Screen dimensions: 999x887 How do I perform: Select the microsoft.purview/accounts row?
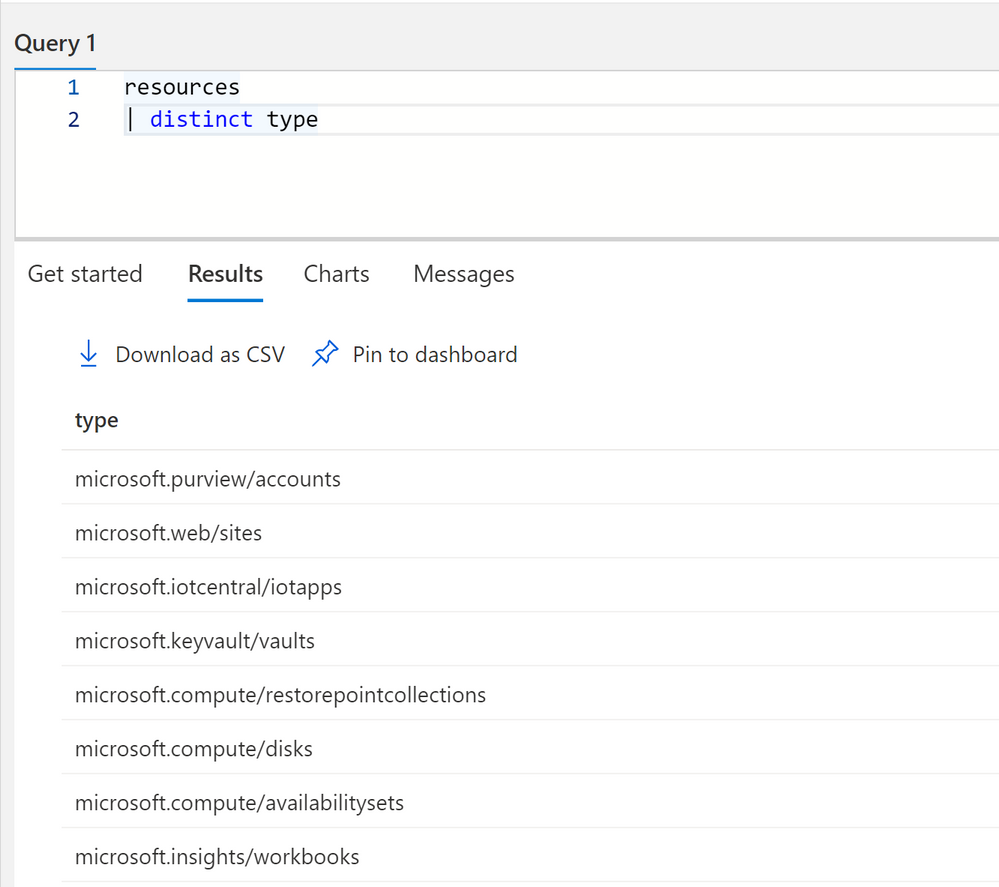tap(530, 479)
